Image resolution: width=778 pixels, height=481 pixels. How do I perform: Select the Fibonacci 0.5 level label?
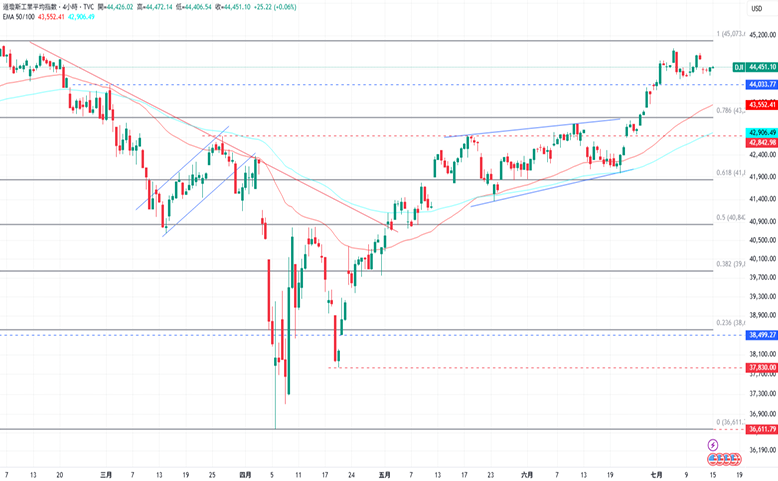pyautogui.click(x=730, y=217)
